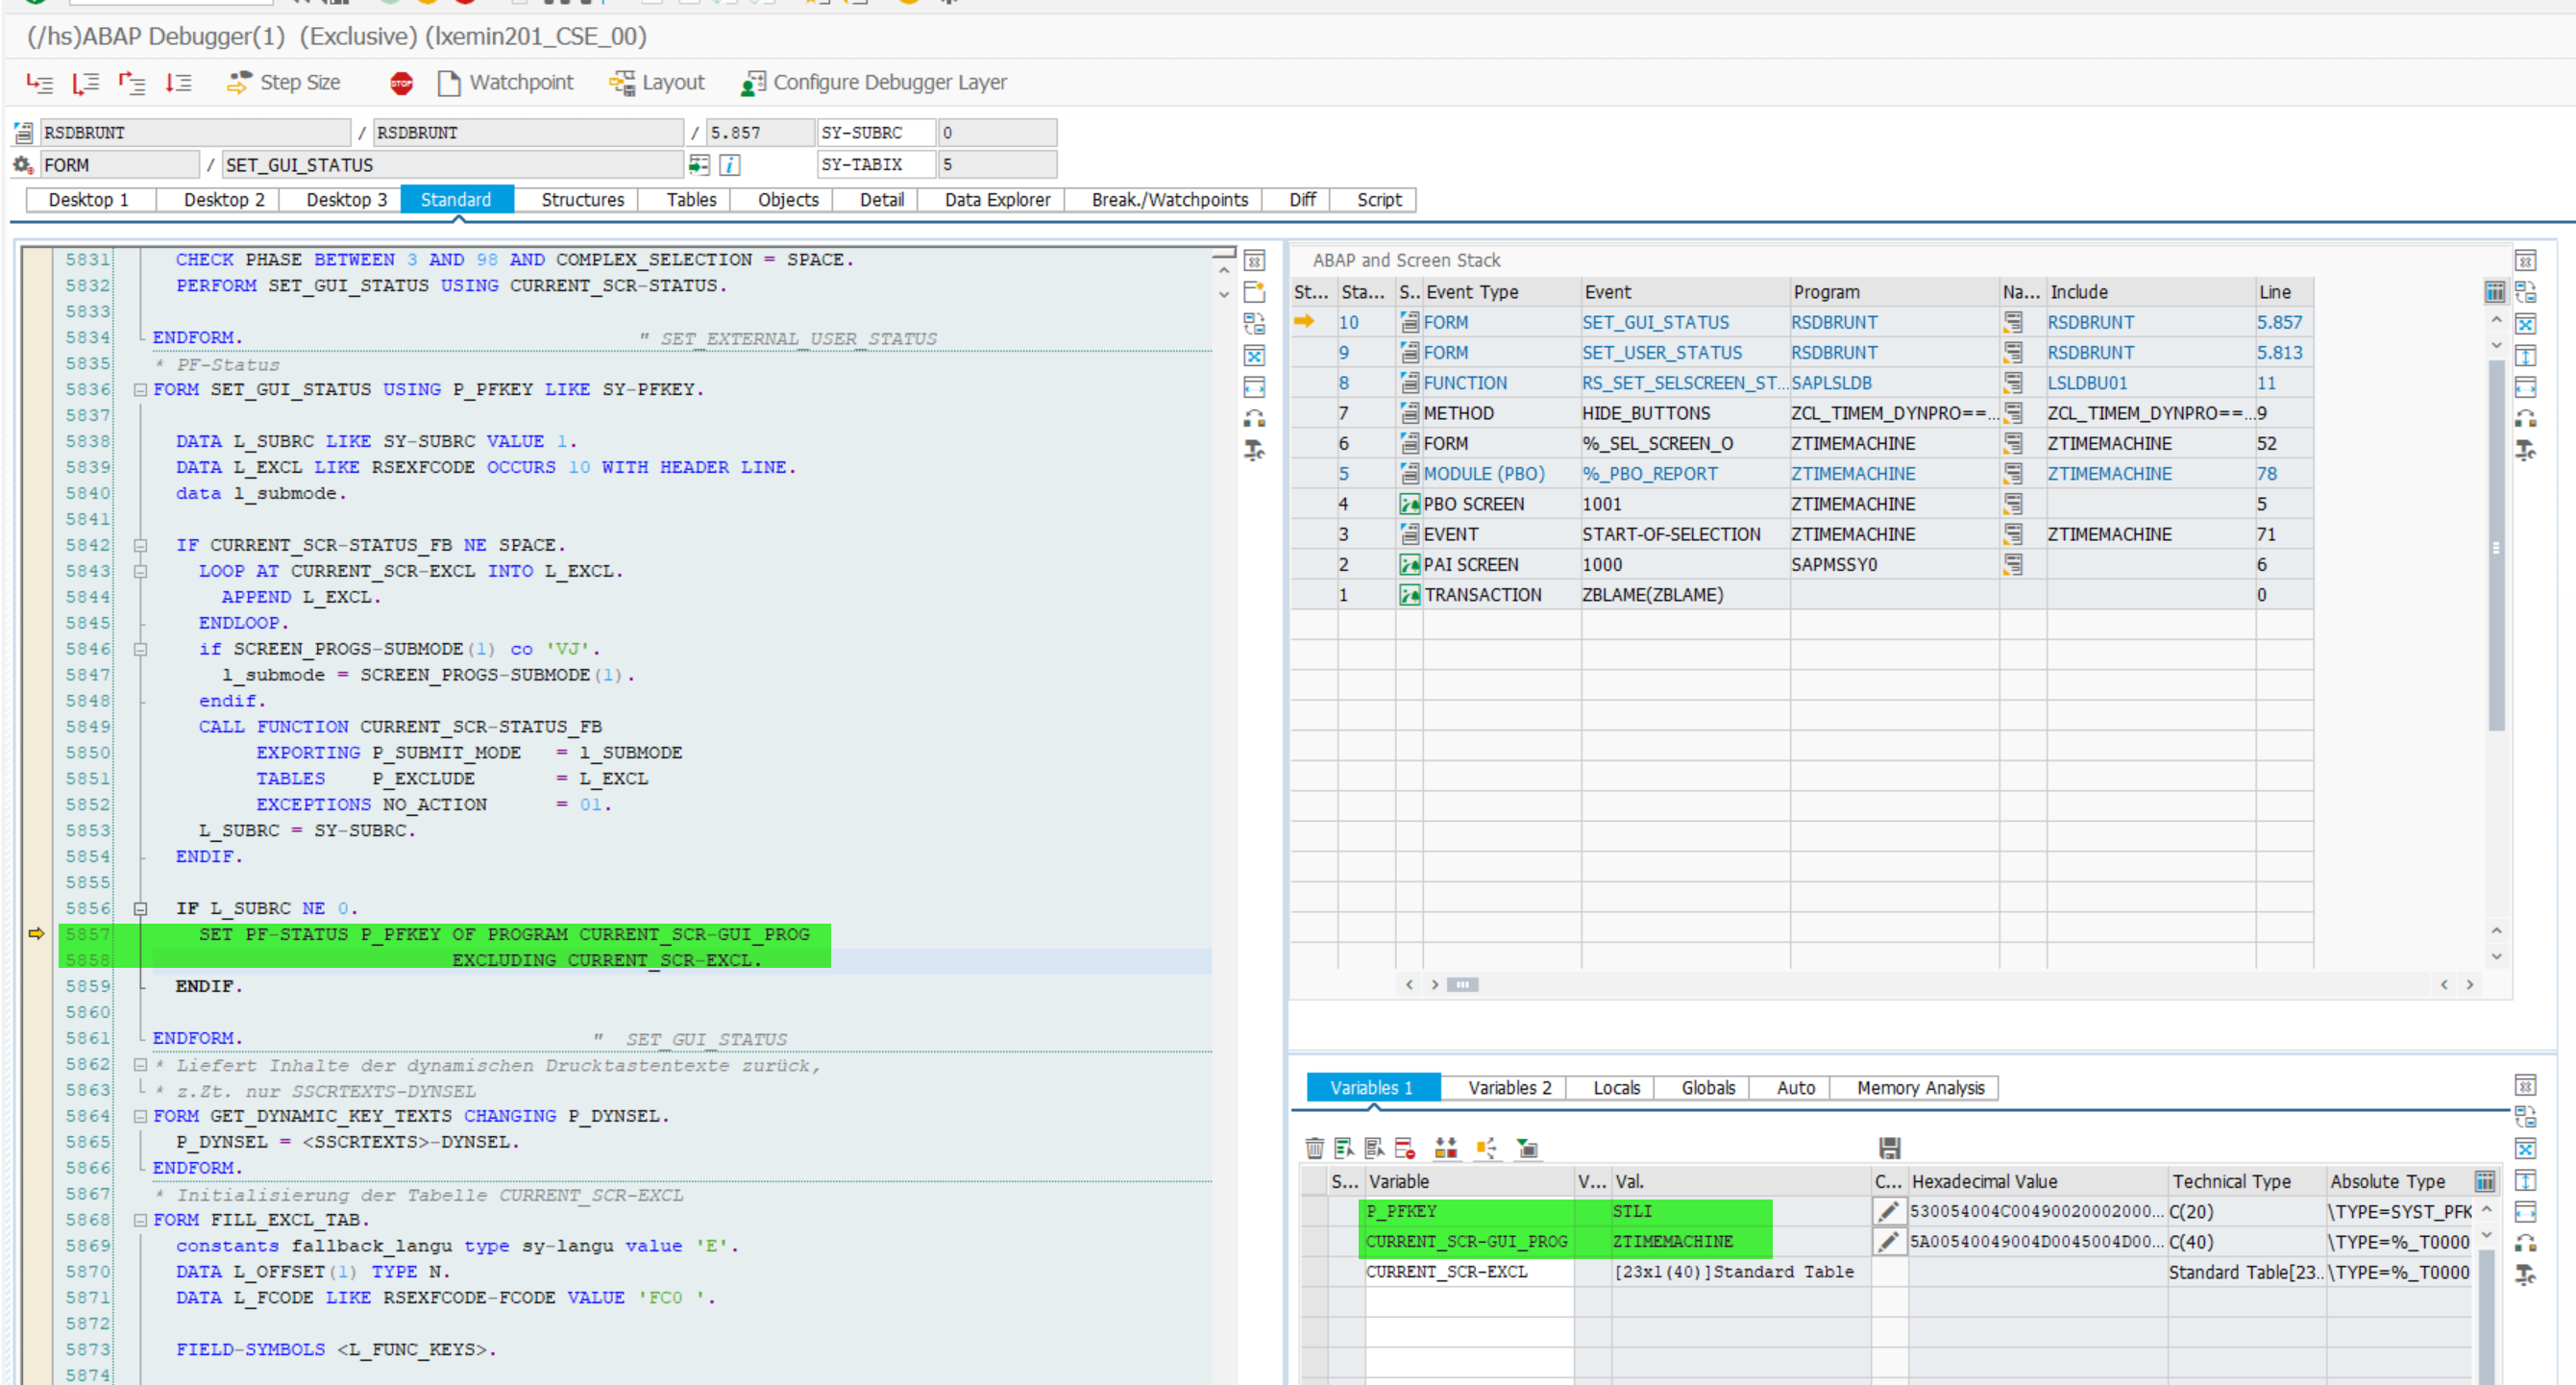Open the Configure Debugger Layer tool
This screenshot has width=2576, height=1385.
[873, 83]
